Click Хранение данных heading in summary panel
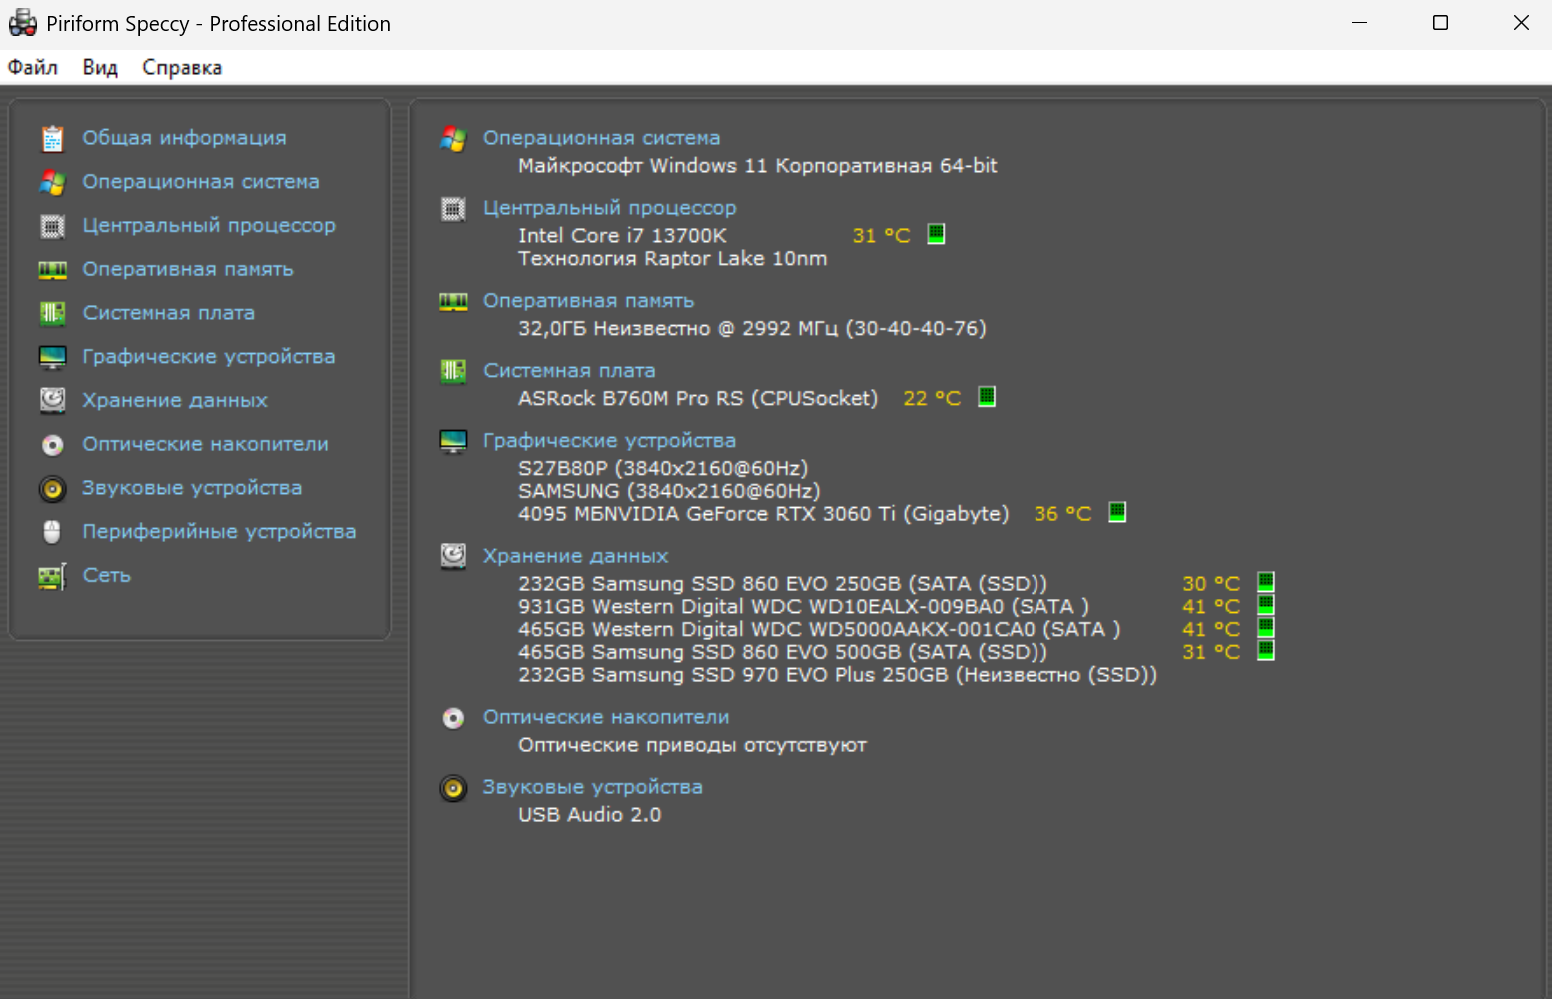The image size is (1552, 999). coord(575,556)
